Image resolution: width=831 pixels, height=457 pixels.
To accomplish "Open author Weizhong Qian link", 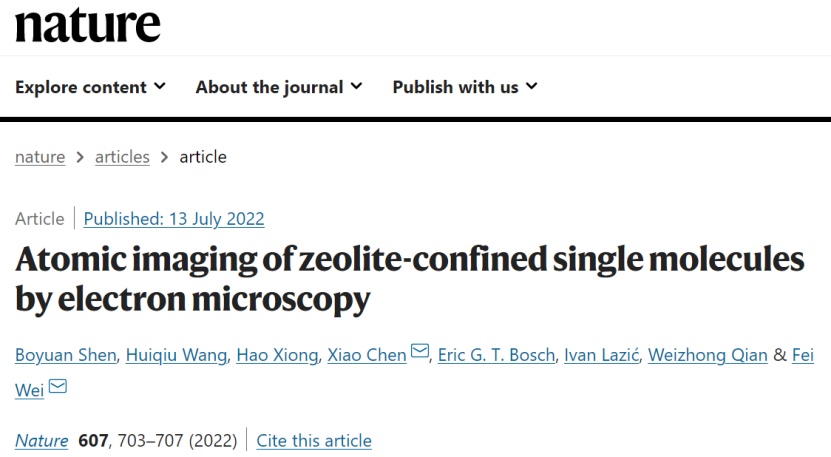I will point(708,355).
